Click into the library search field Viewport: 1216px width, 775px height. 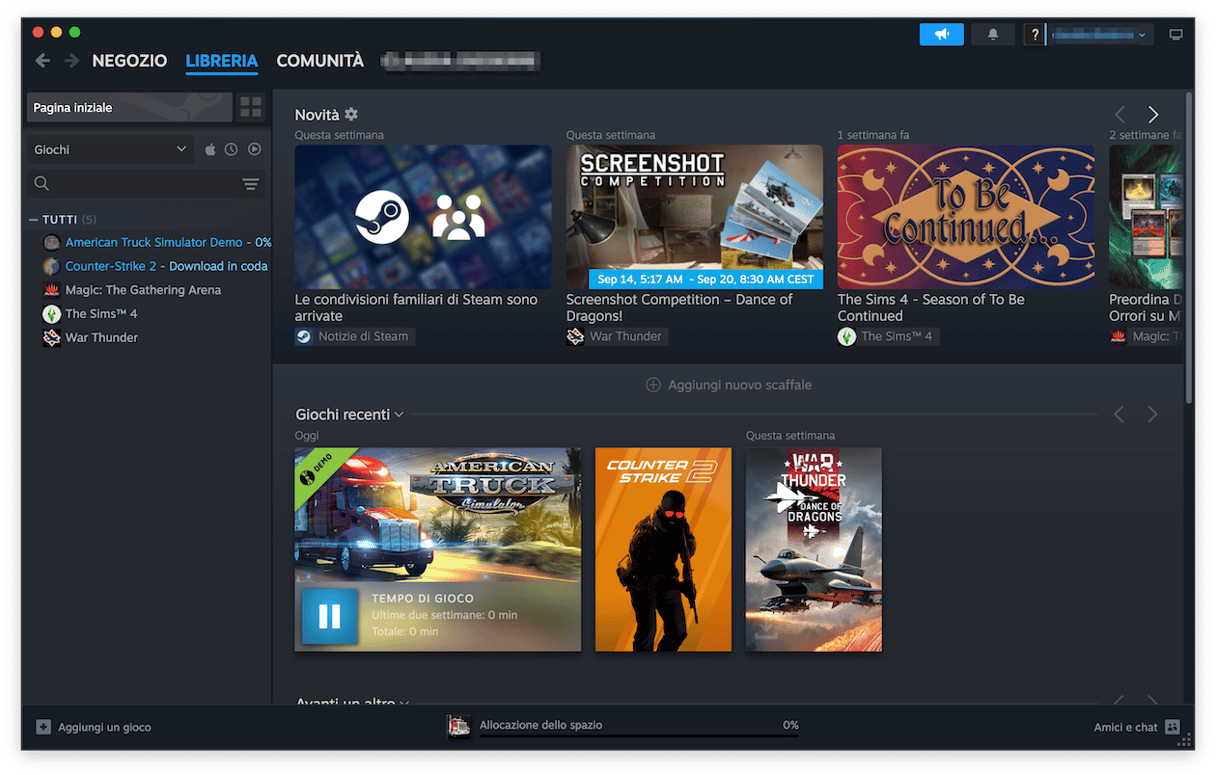pos(144,184)
